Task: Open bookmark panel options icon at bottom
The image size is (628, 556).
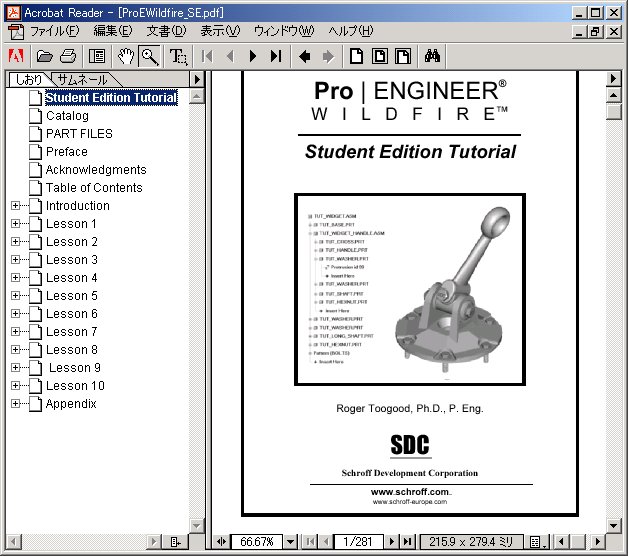Action: (175, 542)
